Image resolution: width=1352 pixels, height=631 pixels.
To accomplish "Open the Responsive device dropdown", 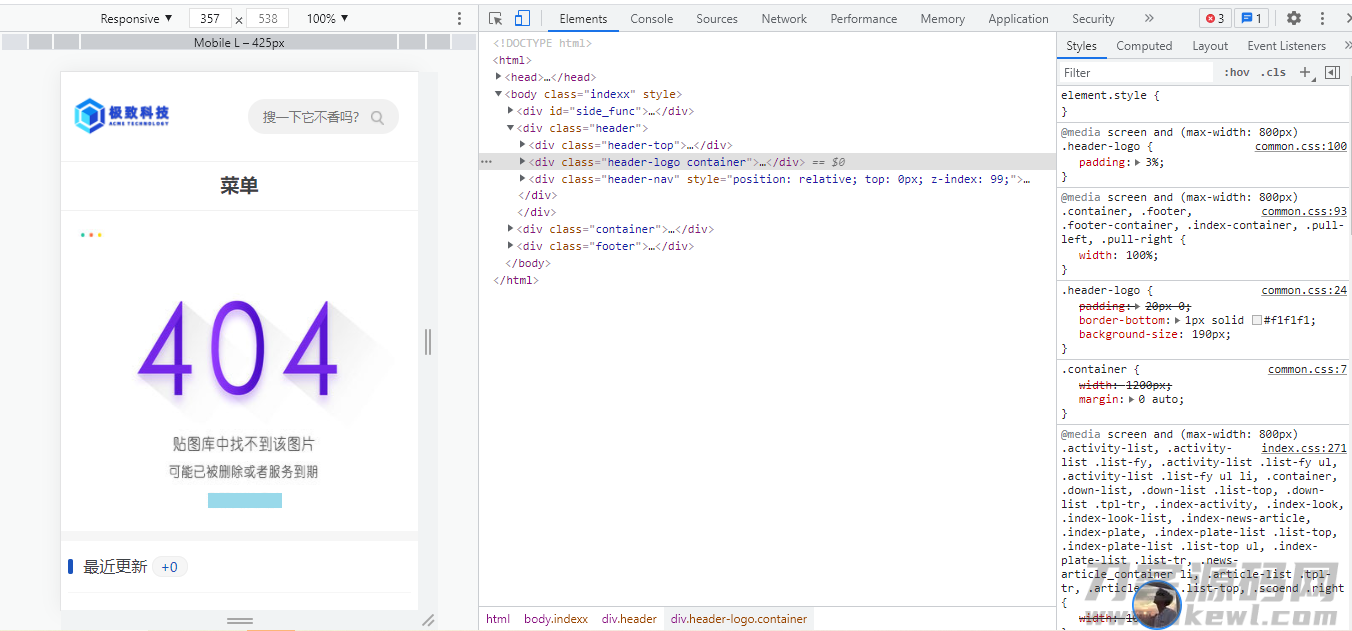I will [136, 18].
